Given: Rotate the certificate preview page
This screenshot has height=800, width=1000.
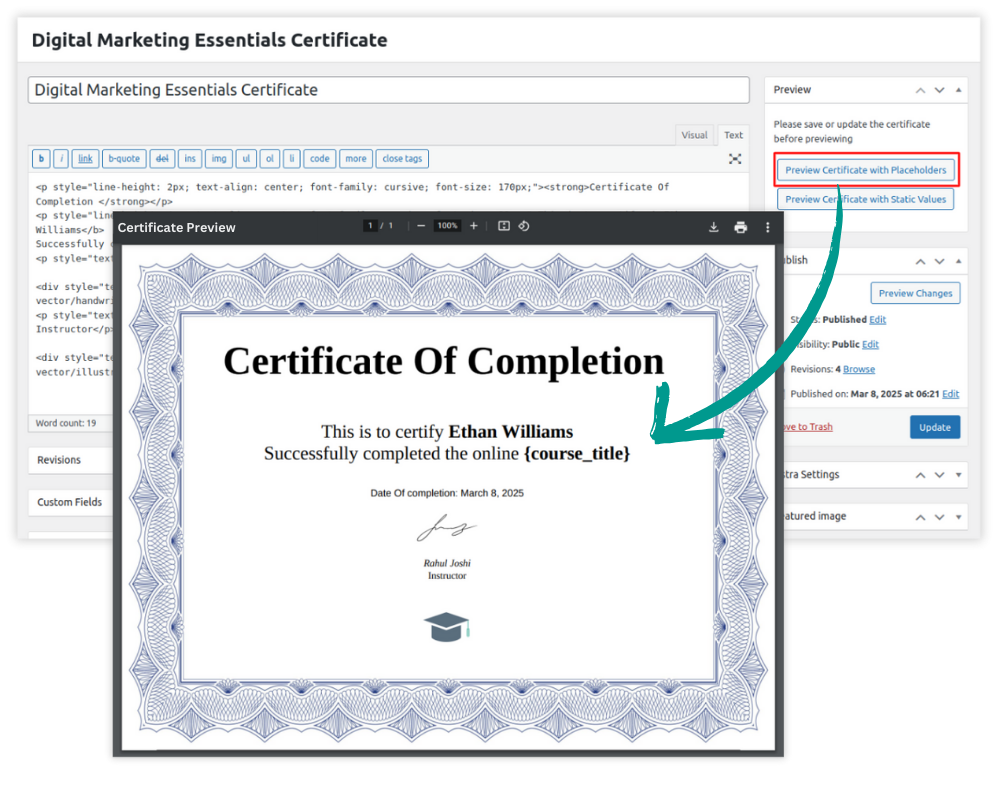Looking at the screenshot, I should click(x=524, y=226).
